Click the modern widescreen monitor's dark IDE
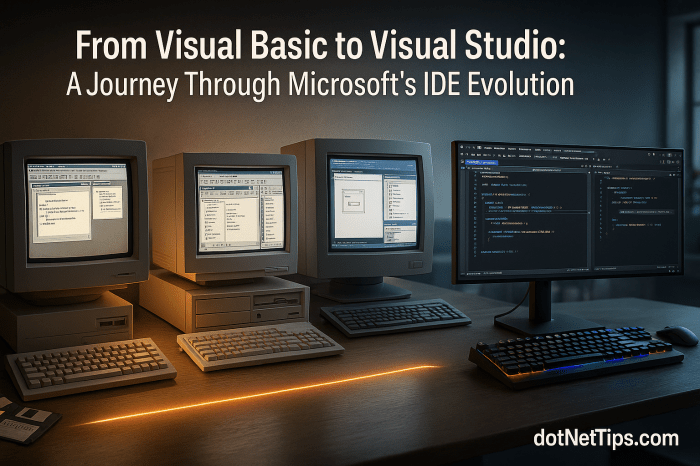This screenshot has width=700, height=466. click(x=568, y=210)
